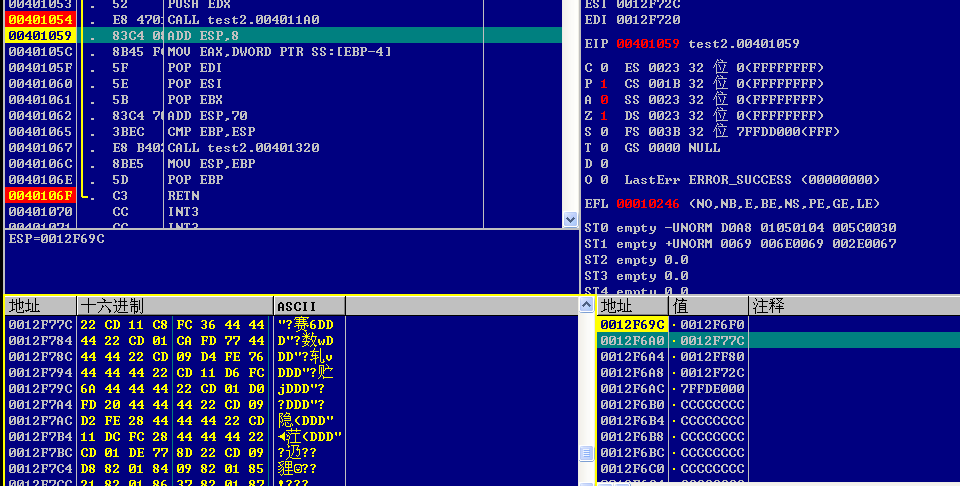
Task: Select EFL flags value 00010246
Action: [648, 203]
